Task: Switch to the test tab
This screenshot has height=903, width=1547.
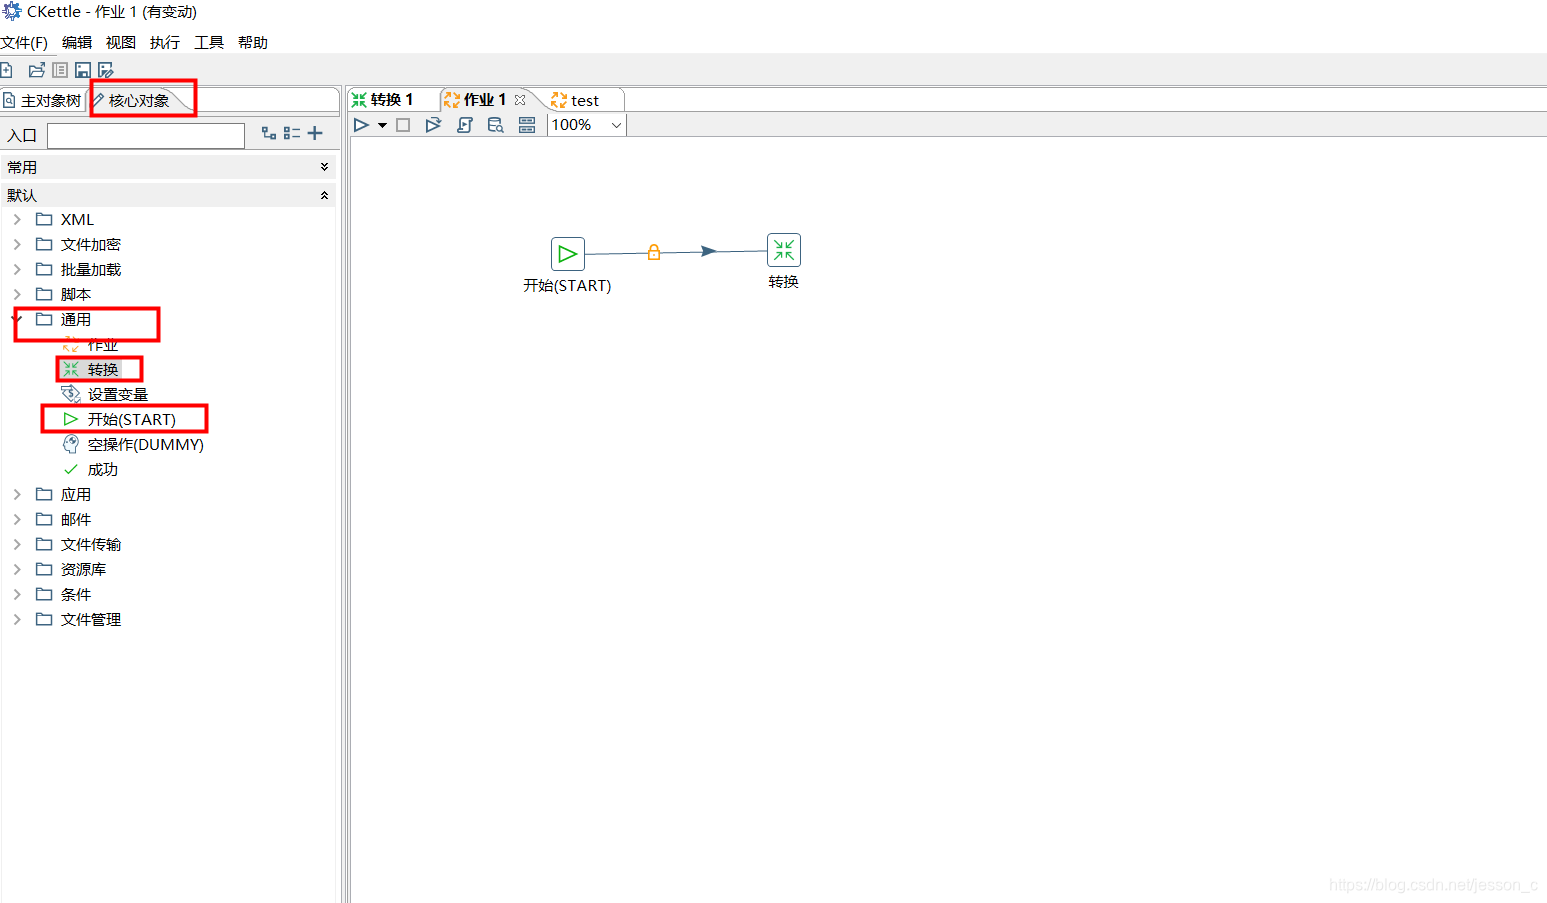Action: pos(585,101)
